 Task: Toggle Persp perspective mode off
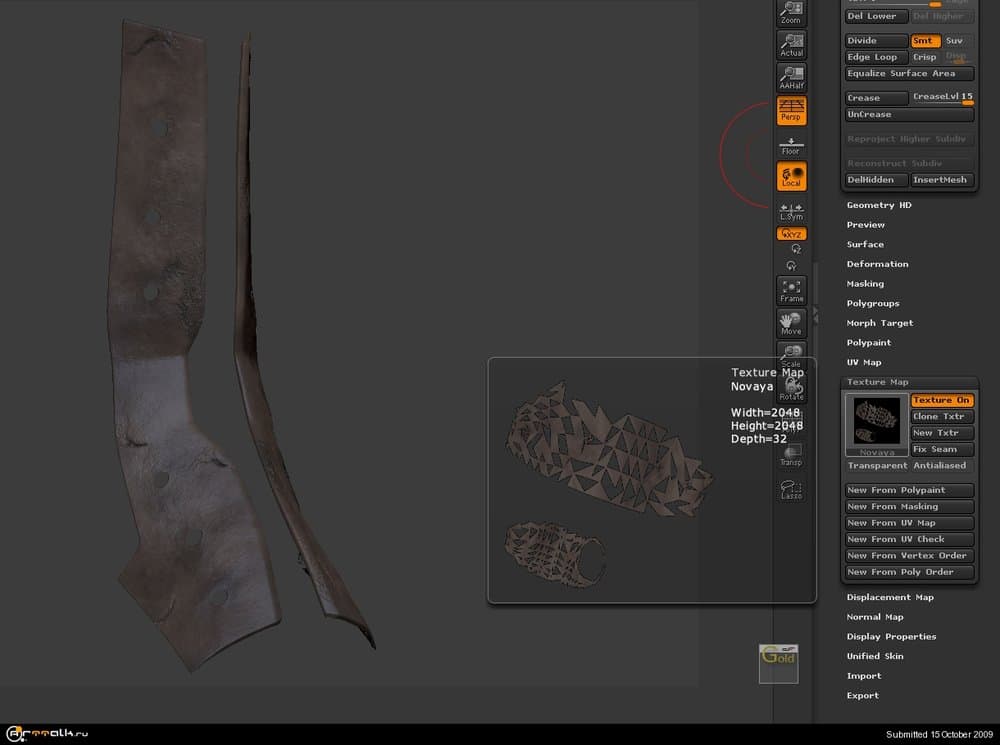click(x=791, y=111)
